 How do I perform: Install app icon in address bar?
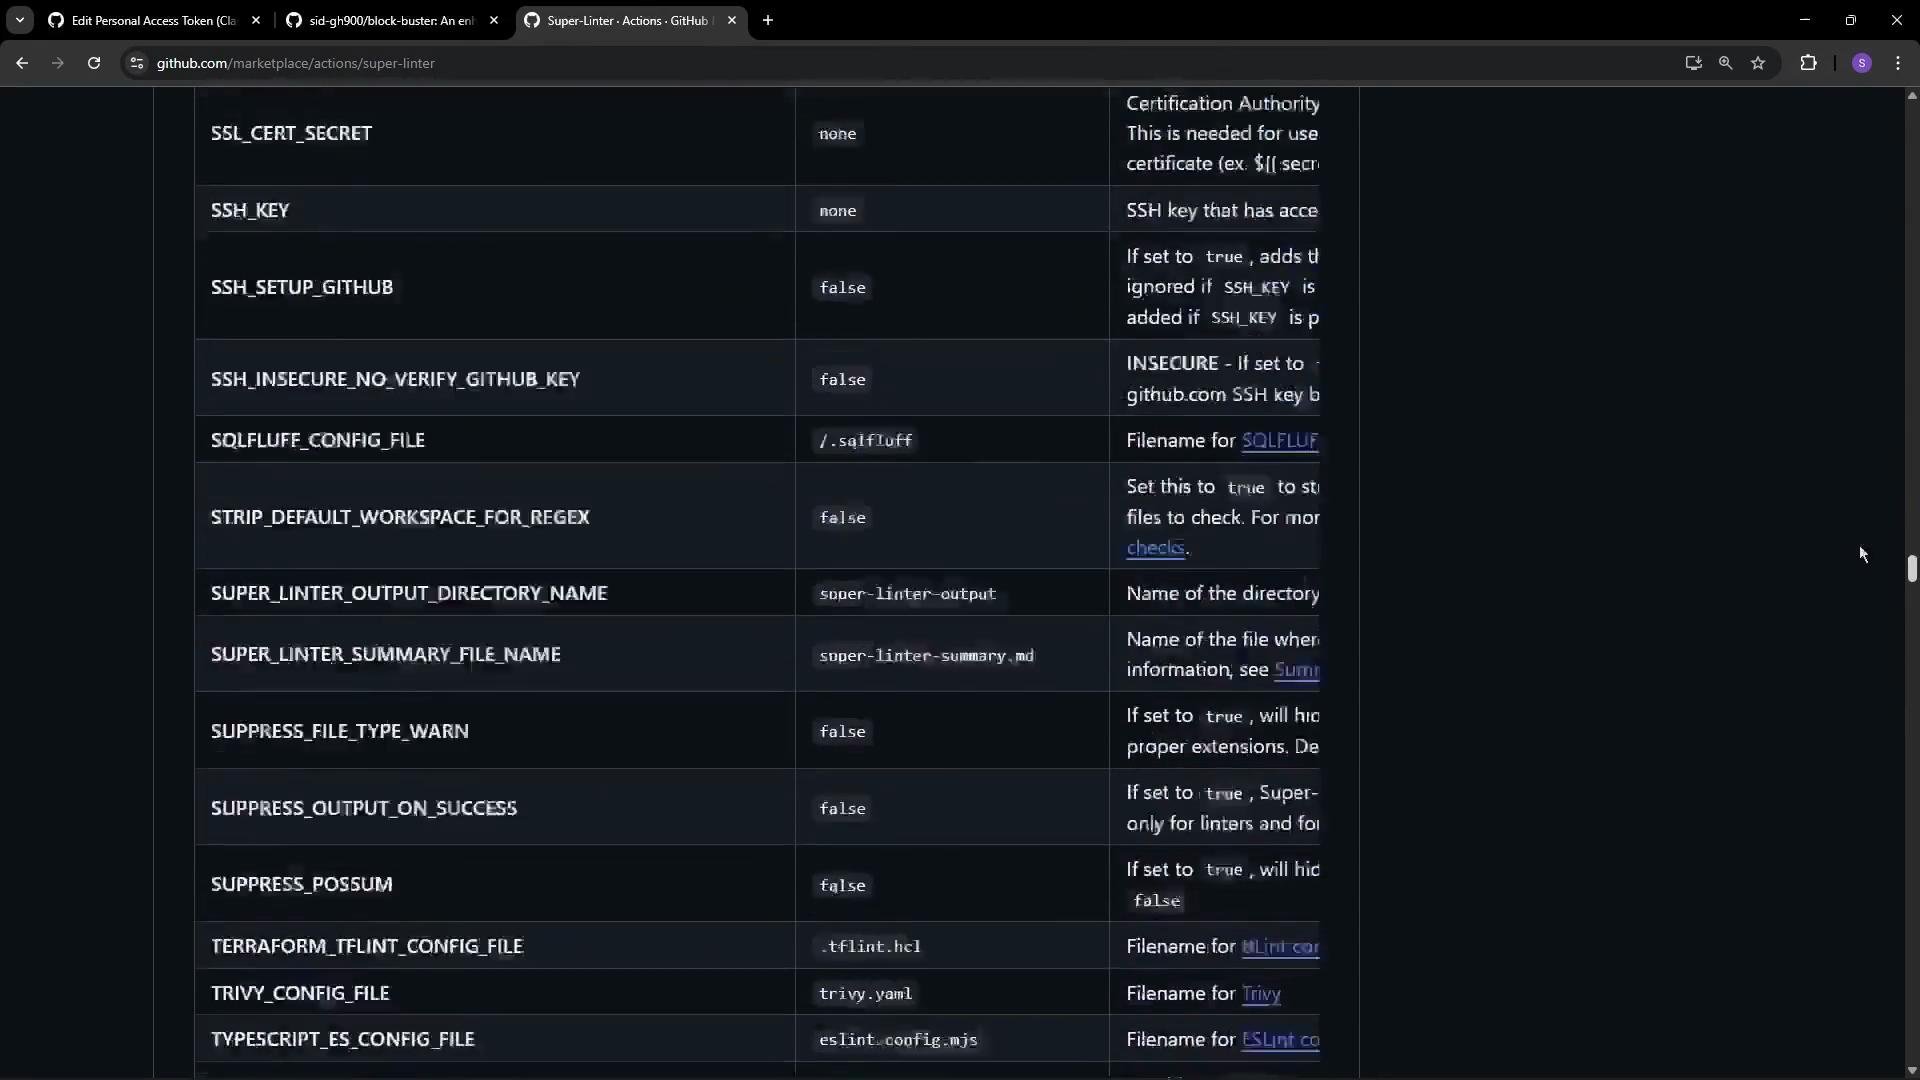[x=1693, y=63]
